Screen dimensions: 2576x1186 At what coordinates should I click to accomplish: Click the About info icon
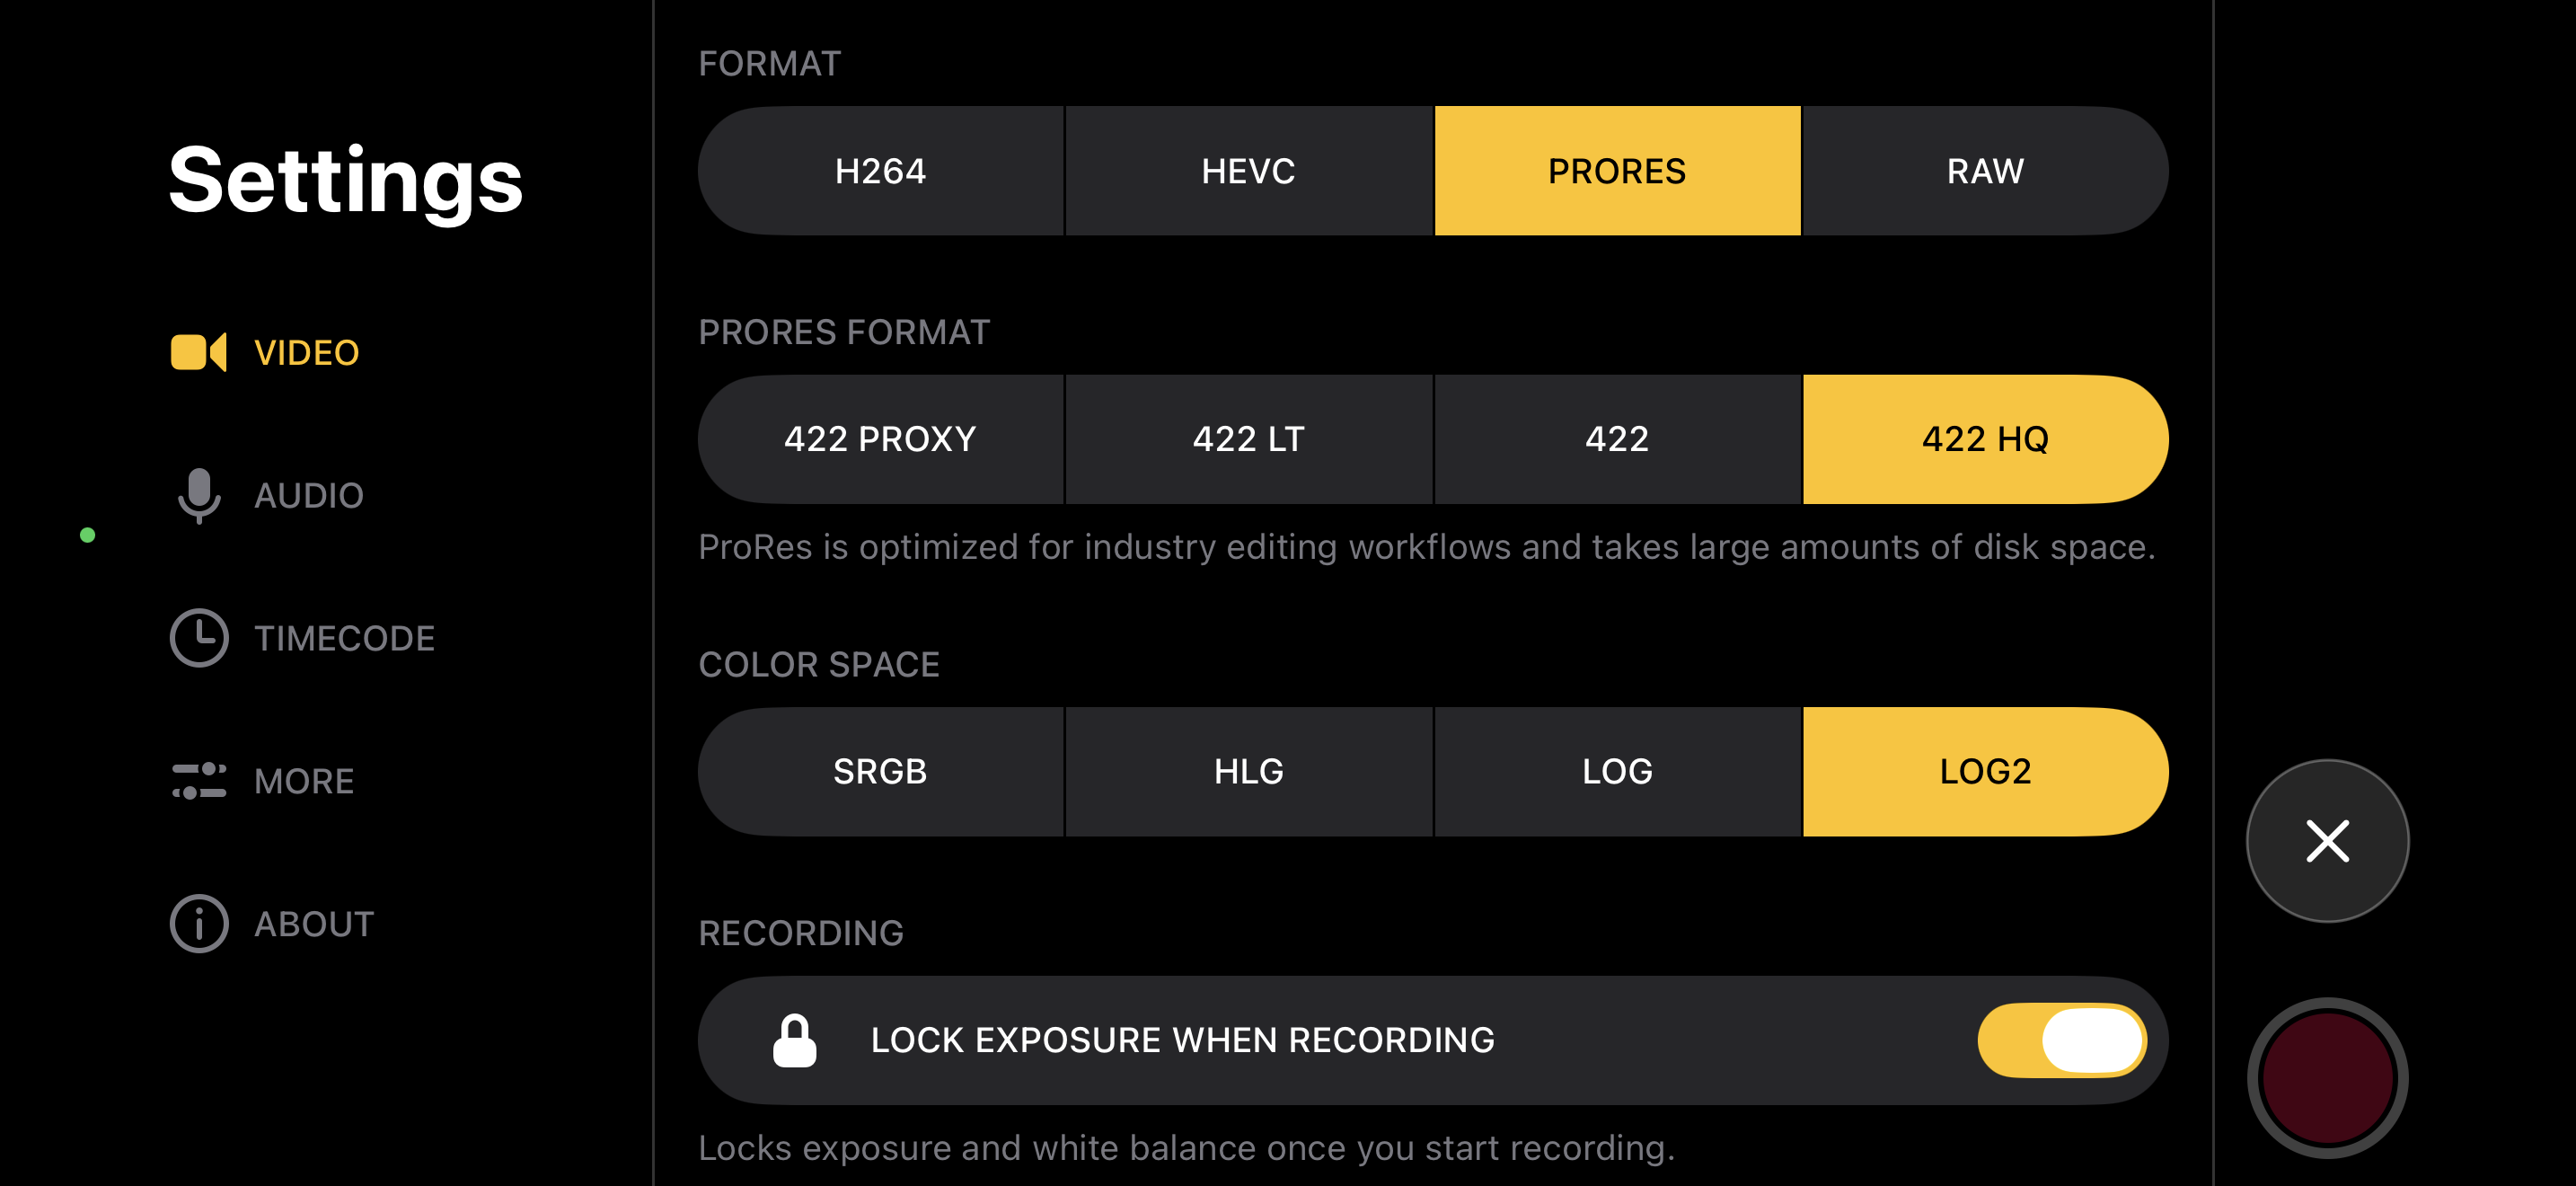point(199,924)
